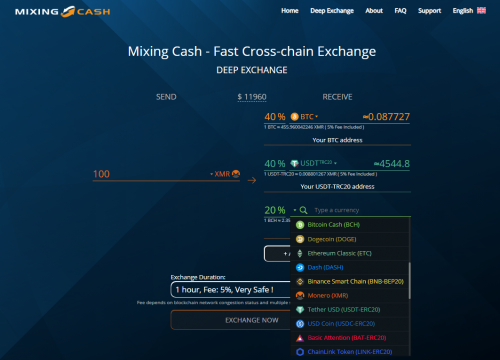Screen dimensions: 500x360
Task: Click the green search magnifier icon
Action: pos(303,210)
